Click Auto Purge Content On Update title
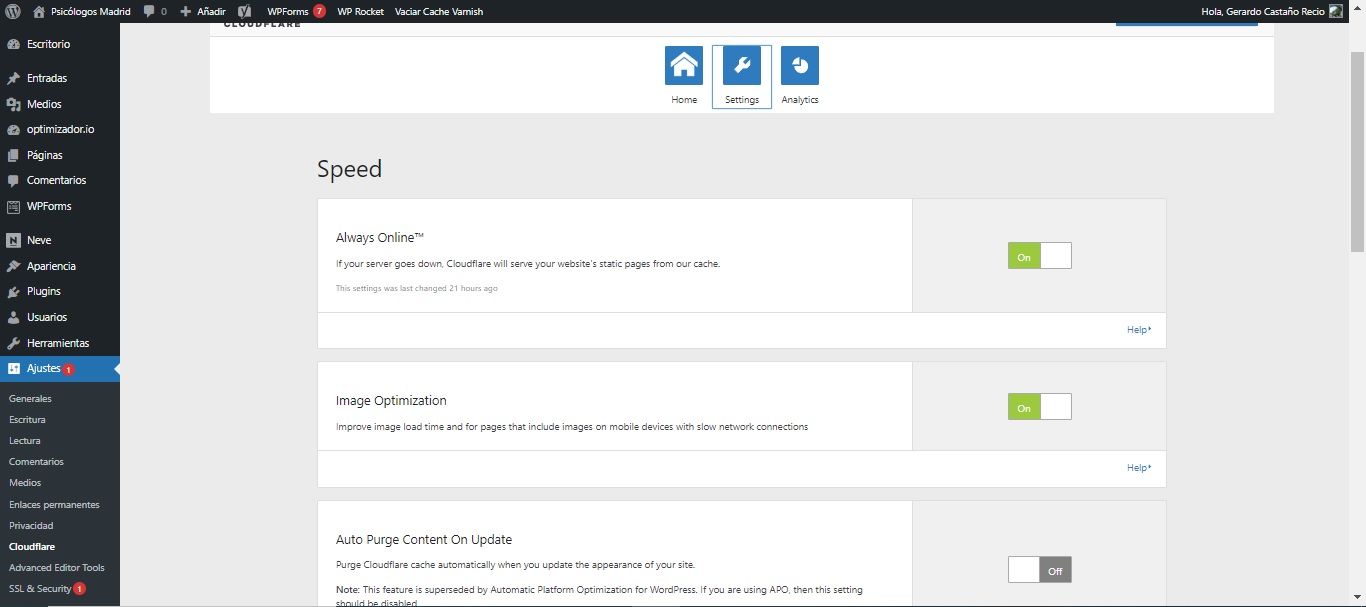The width and height of the screenshot is (1366, 607). (424, 540)
